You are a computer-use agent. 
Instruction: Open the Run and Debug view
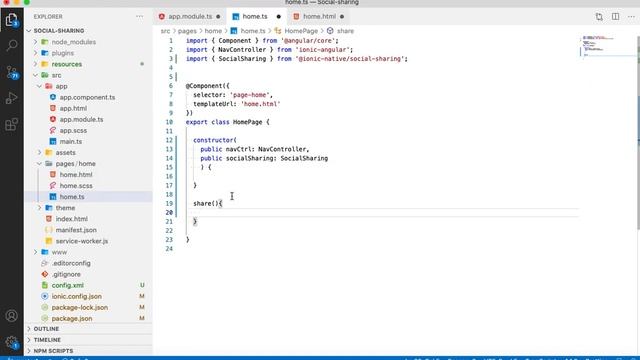click(x=11, y=98)
